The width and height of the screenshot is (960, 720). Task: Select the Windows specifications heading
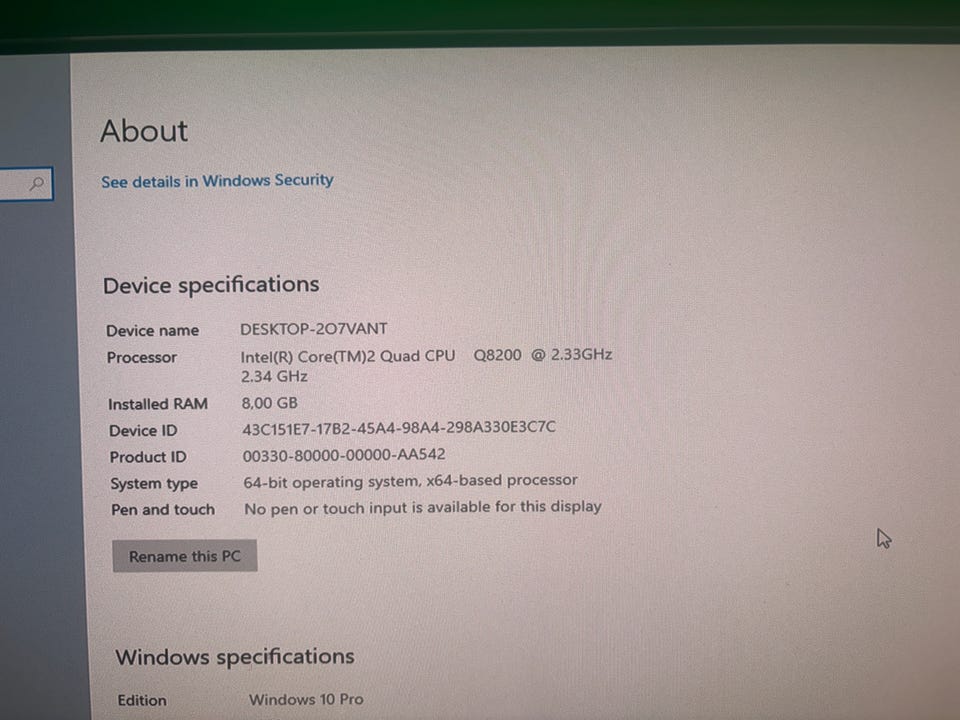pyautogui.click(x=235, y=657)
